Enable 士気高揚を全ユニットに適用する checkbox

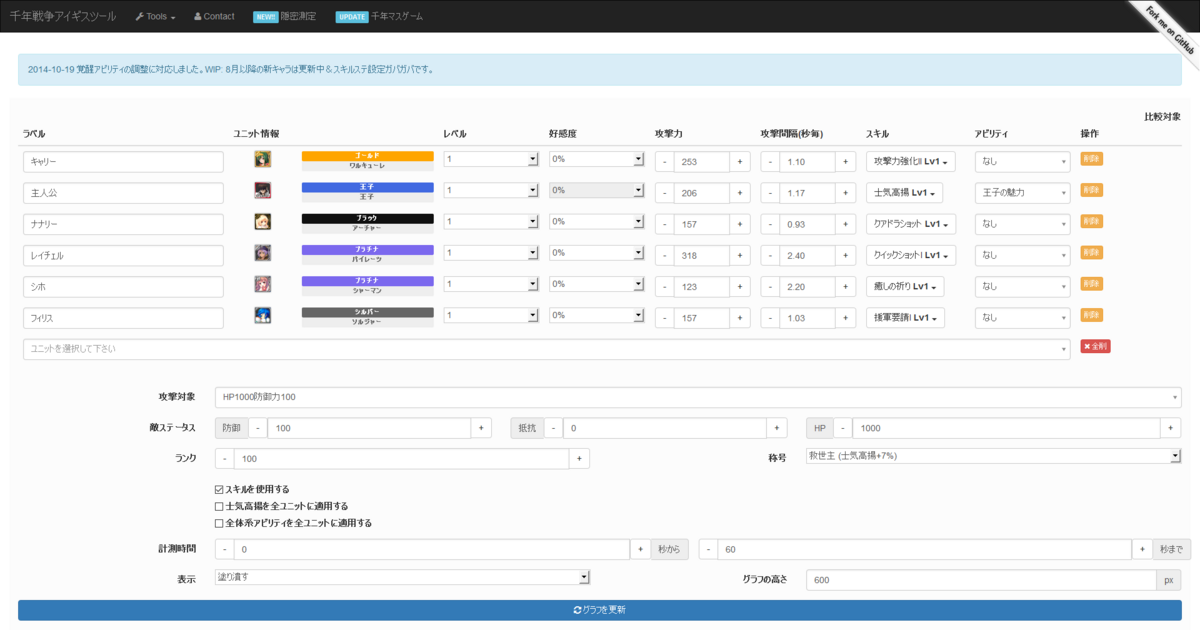click(x=219, y=506)
